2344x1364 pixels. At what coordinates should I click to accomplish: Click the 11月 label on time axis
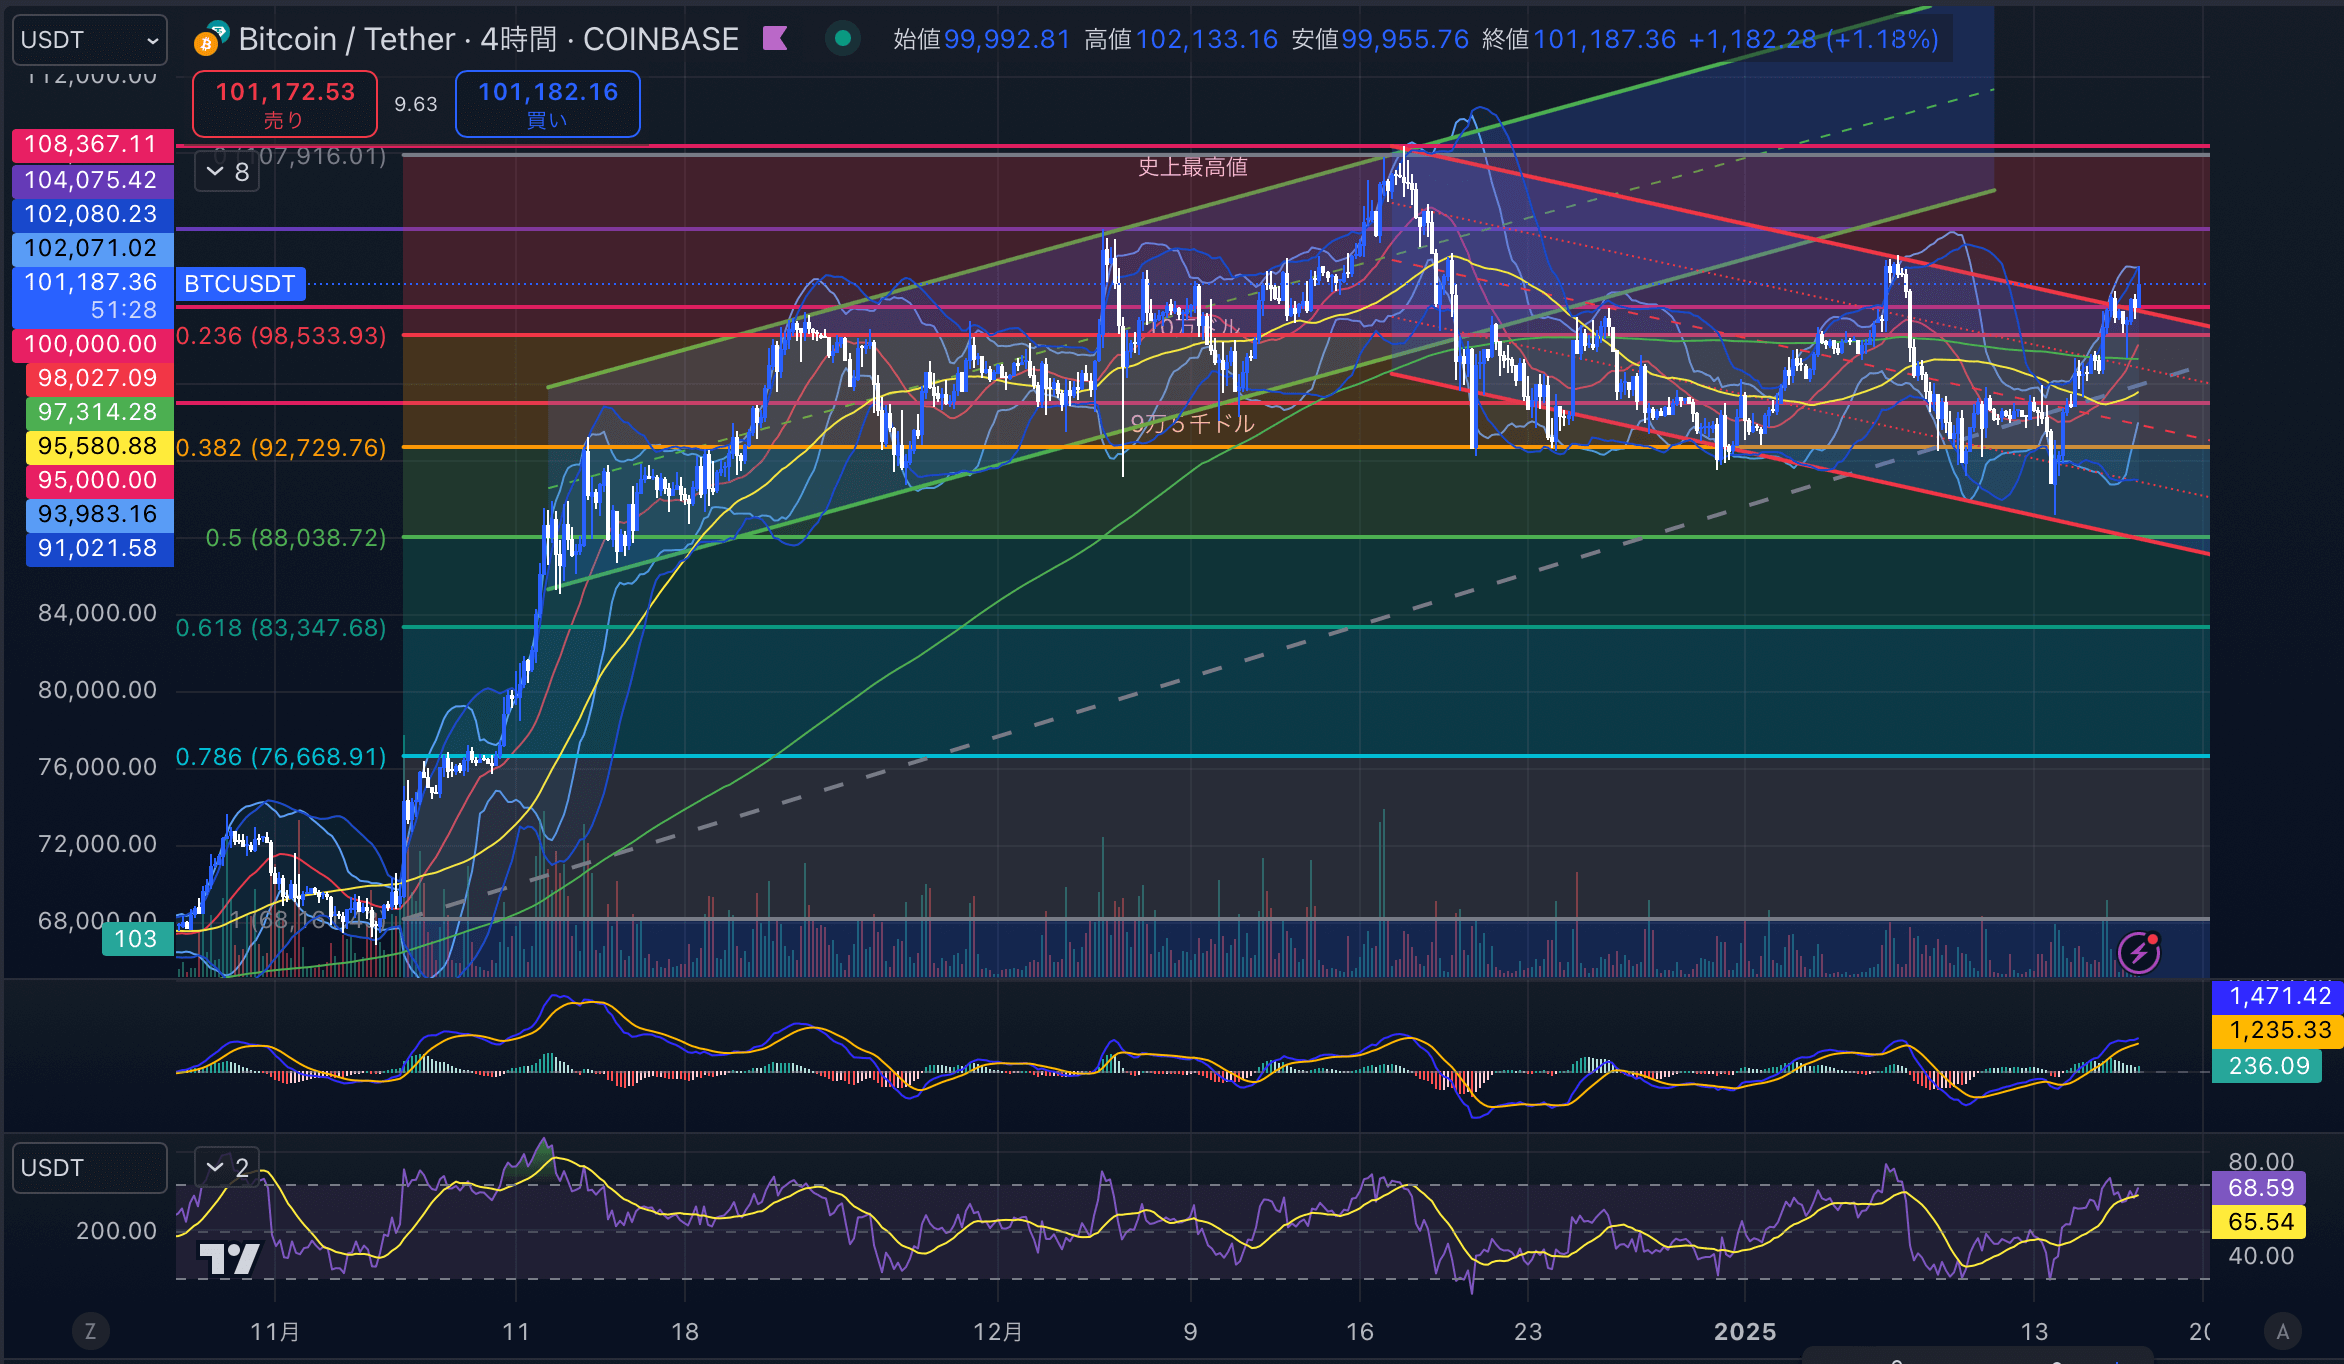[x=275, y=1332]
